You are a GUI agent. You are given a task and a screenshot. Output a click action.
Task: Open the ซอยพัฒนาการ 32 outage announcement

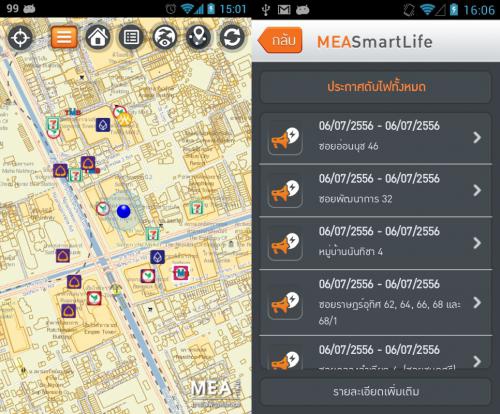click(x=376, y=190)
